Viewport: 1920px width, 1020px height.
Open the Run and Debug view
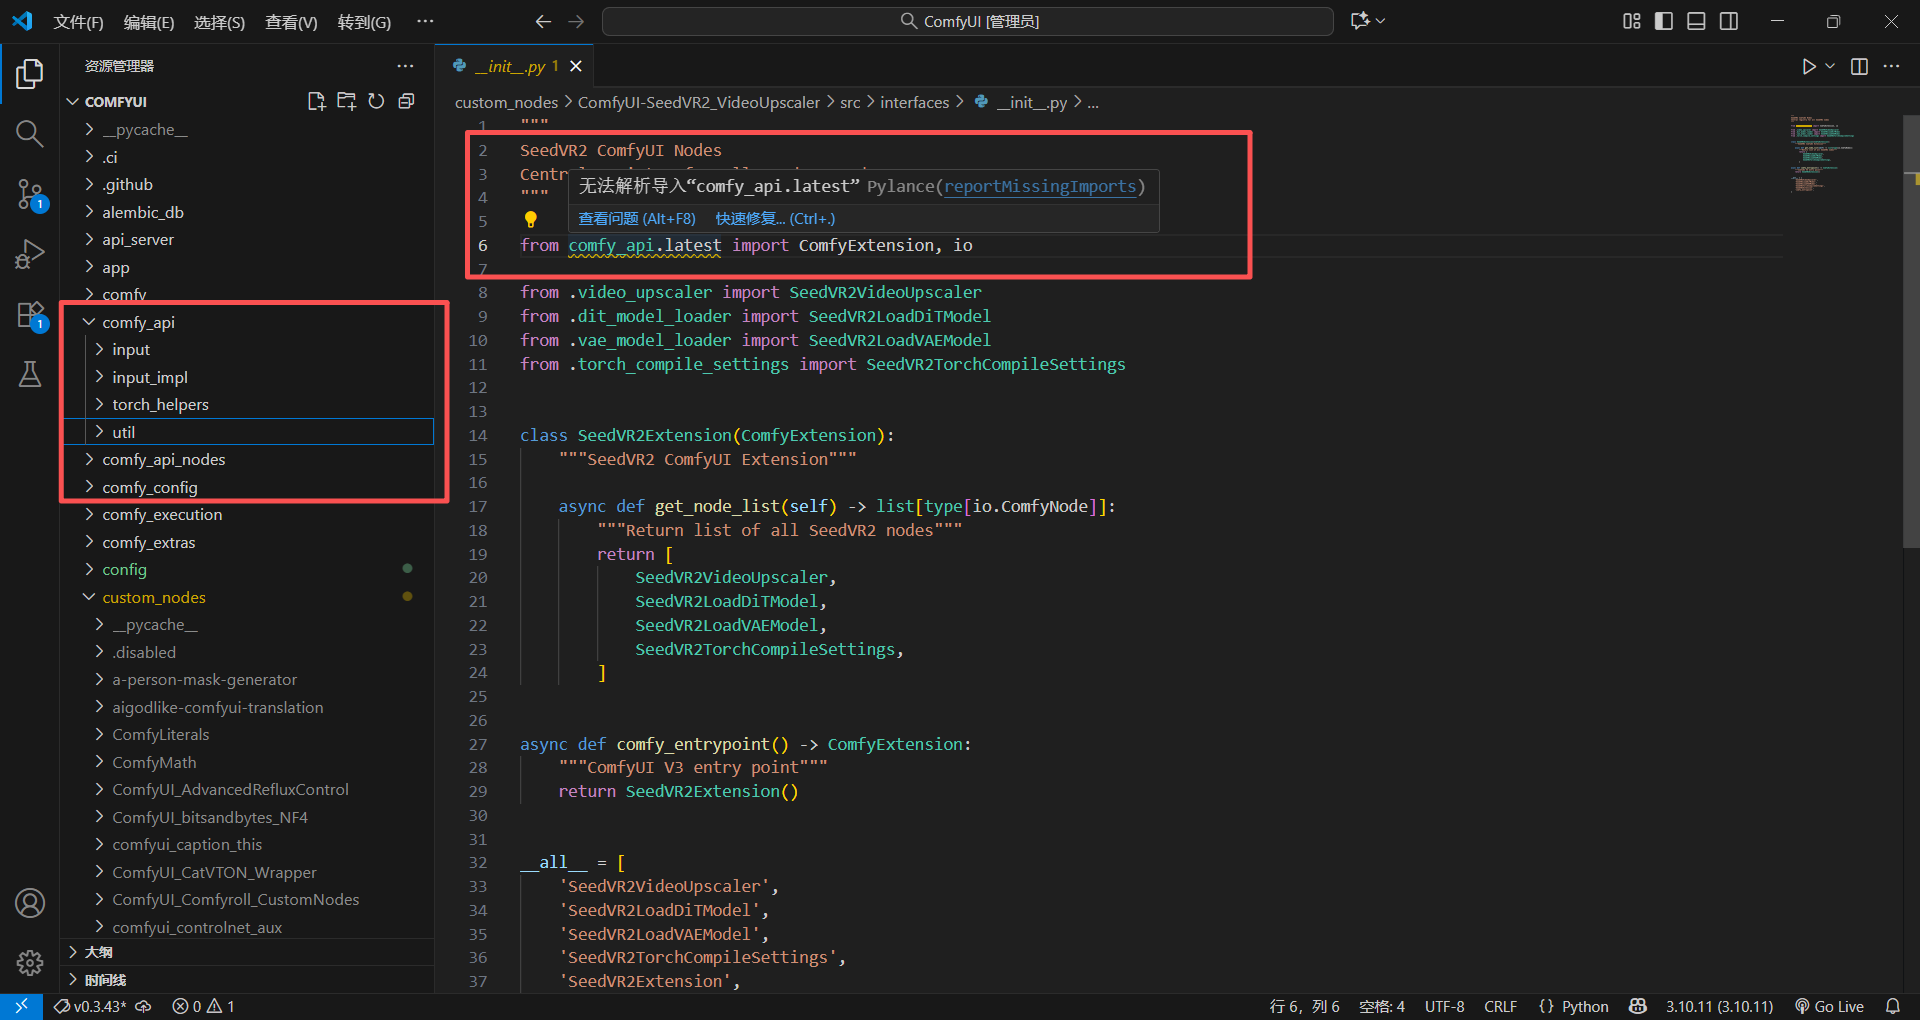(30, 254)
